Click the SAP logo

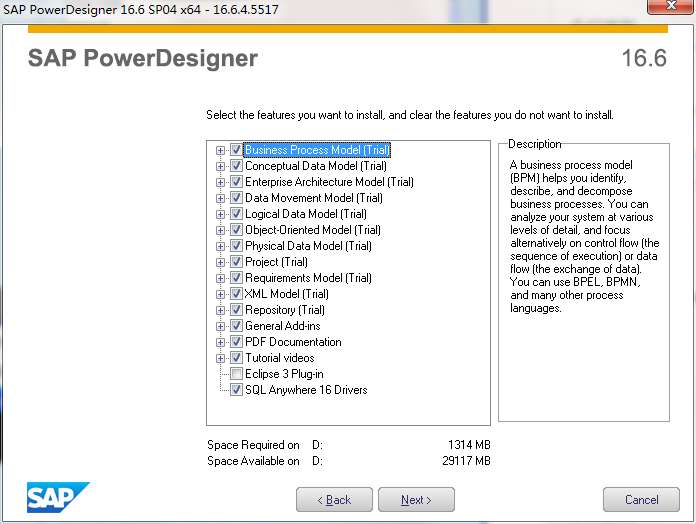click(x=58, y=497)
